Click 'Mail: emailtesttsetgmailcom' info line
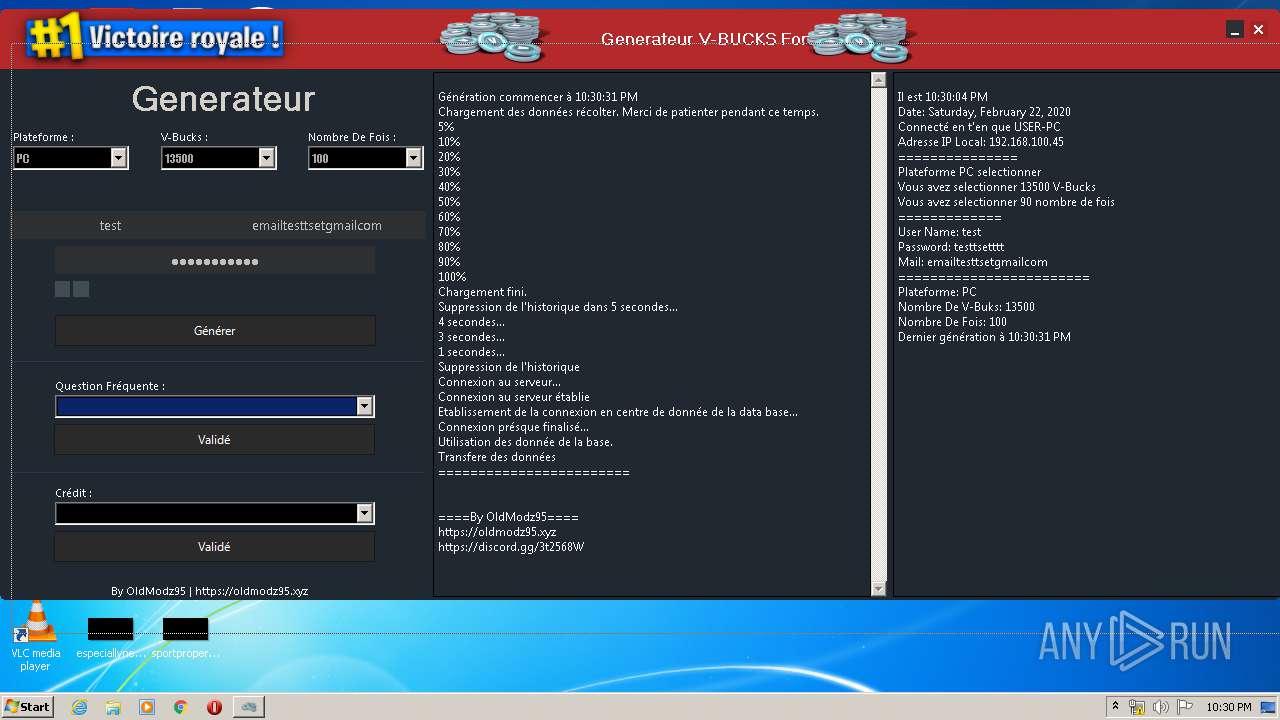 (973, 262)
